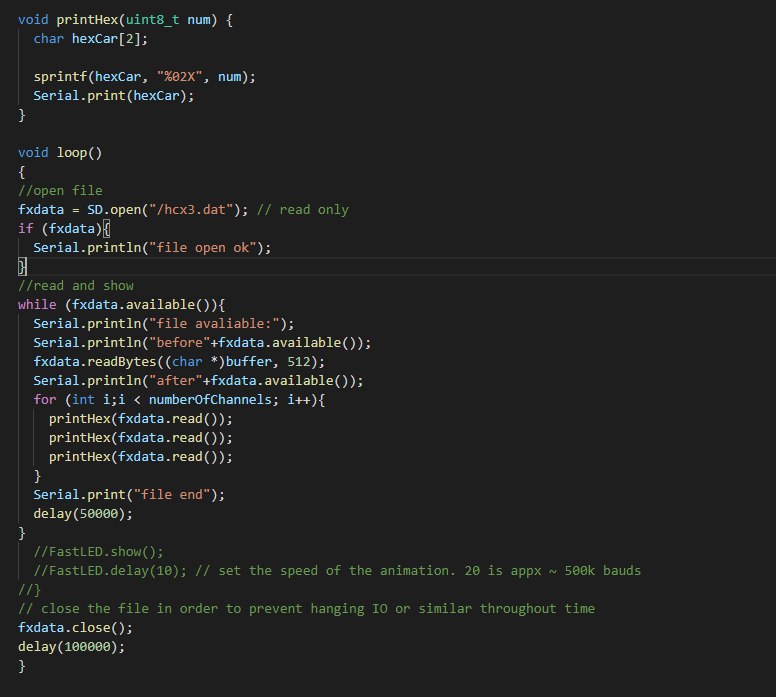Click the 'void printHex(uint8_t num) {' line

125,20
